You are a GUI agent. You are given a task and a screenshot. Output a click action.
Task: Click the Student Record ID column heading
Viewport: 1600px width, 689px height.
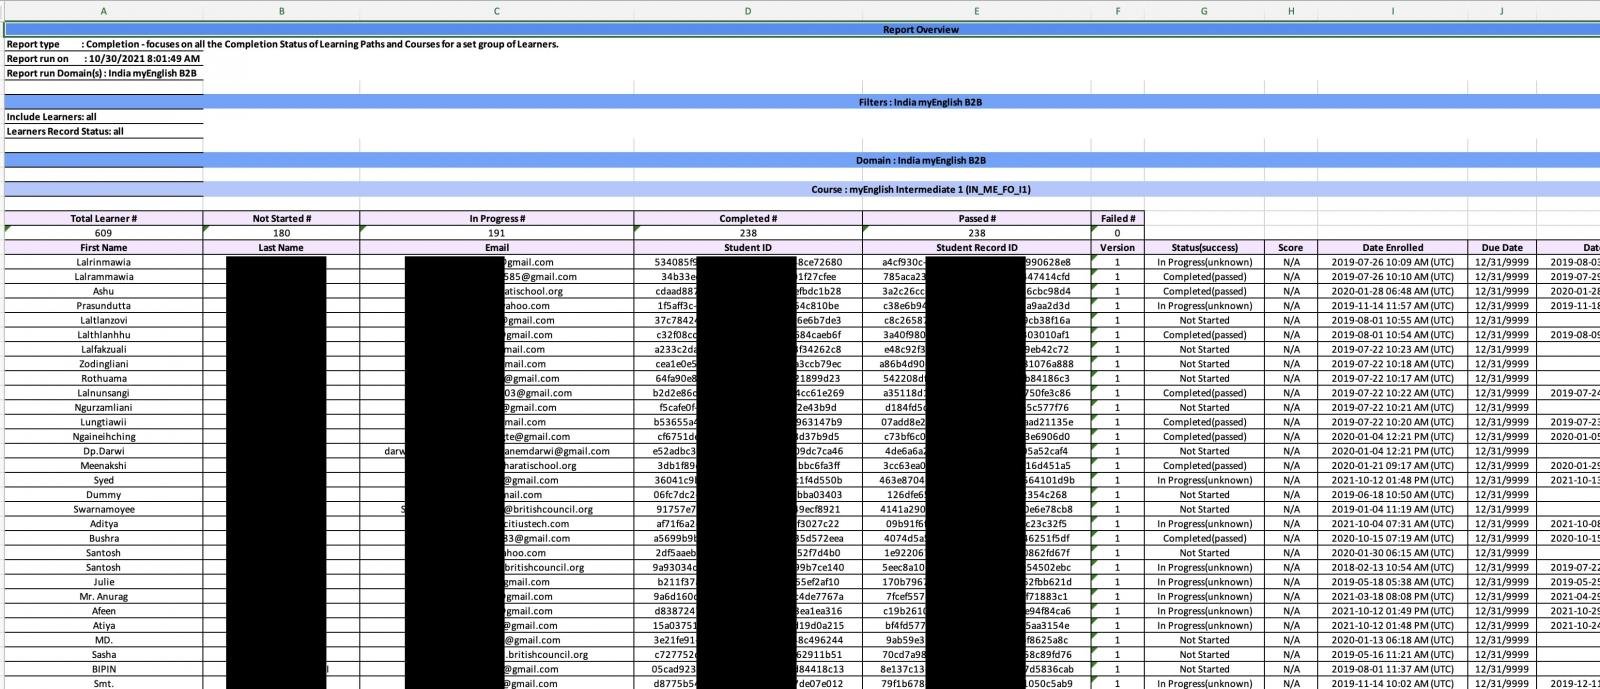[976, 248]
